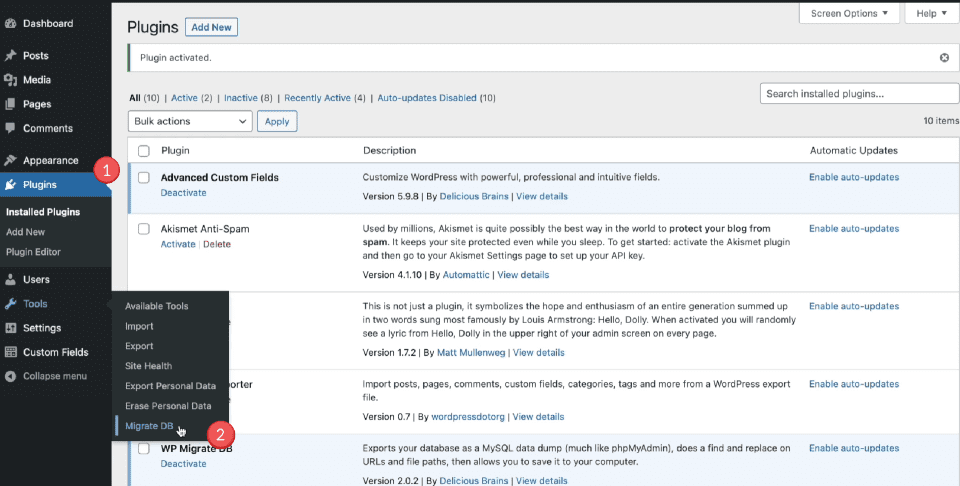Open Media via its sidebar icon
Image resolution: width=960 pixels, height=486 pixels.
click(10, 80)
